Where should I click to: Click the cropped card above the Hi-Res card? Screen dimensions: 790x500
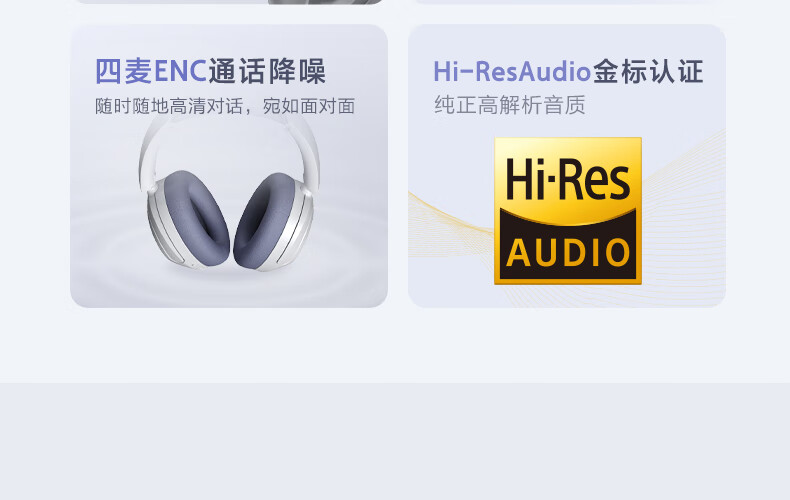(567, 2)
